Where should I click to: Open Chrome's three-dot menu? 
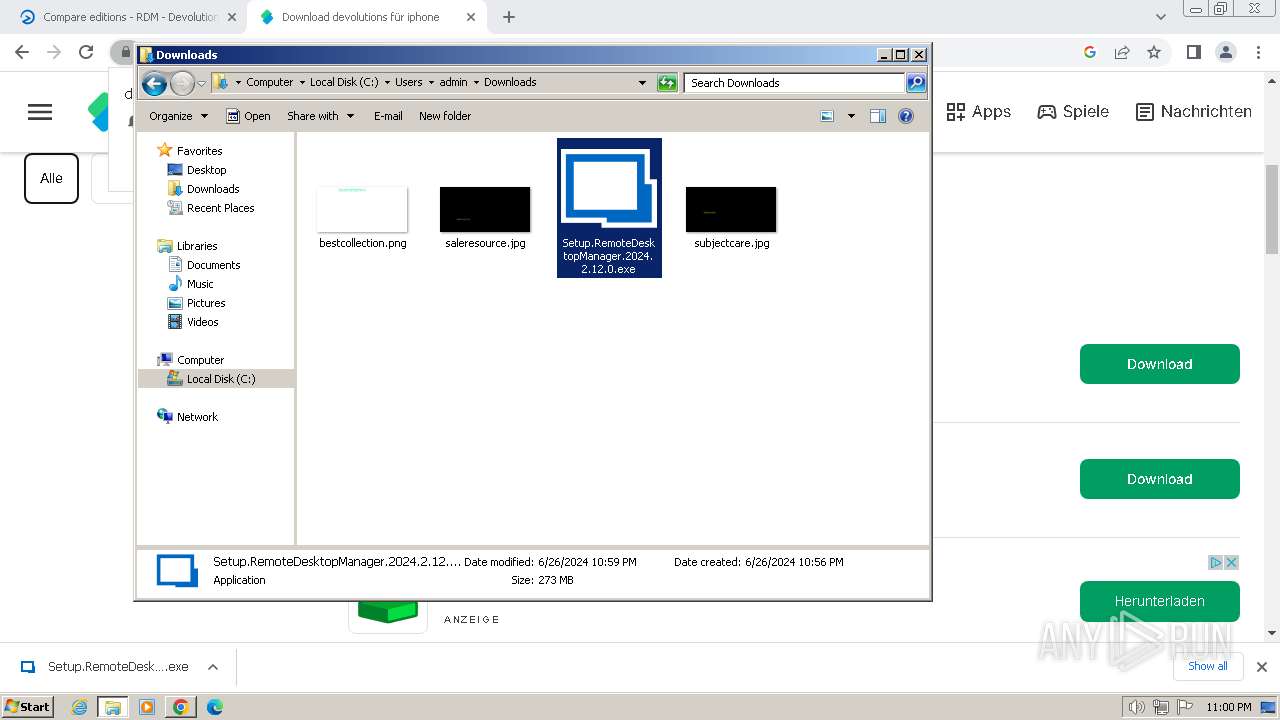point(1258,52)
